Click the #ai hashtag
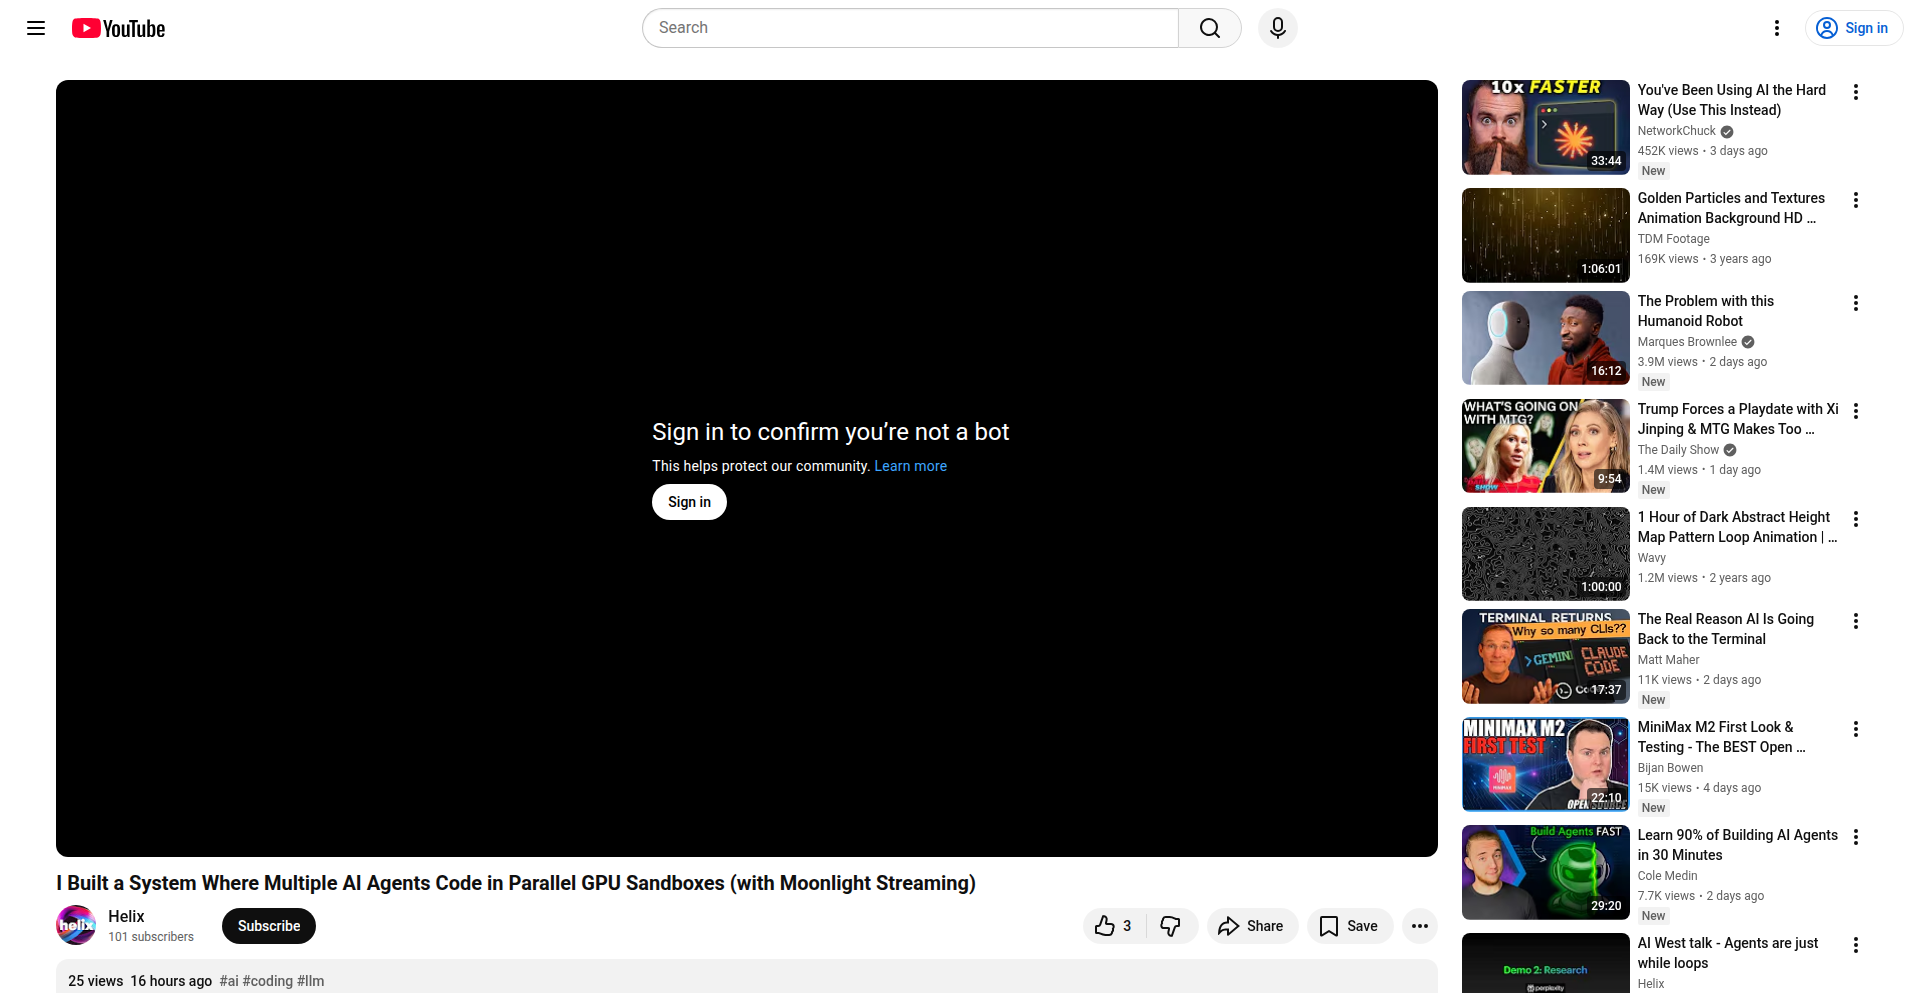1920x993 pixels. 229,981
